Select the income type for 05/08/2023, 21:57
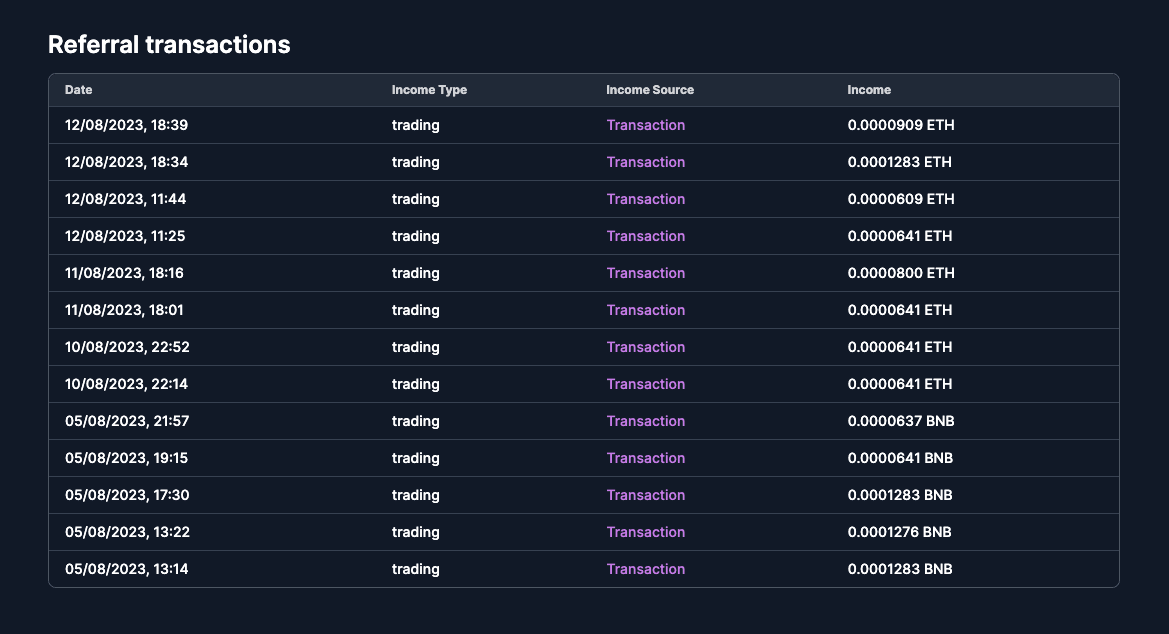The image size is (1169, 634). pos(416,421)
